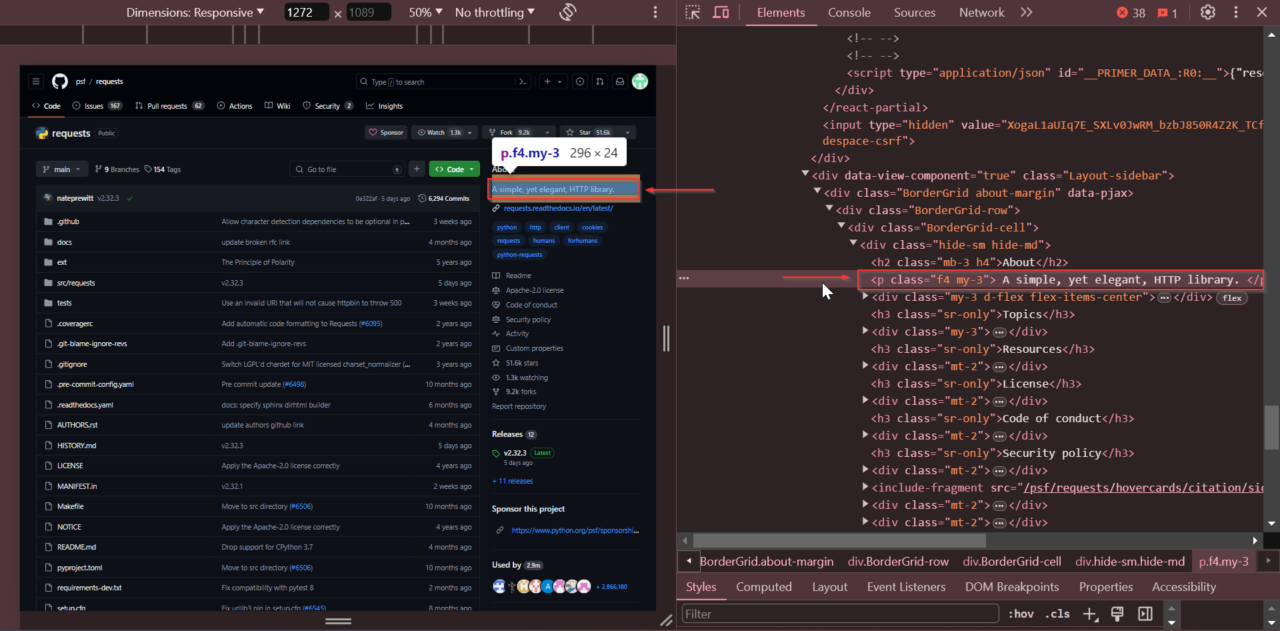Viewport: 1280px width, 631px height.
Task: Open the green Code dropdown button
Action: tap(455, 169)
